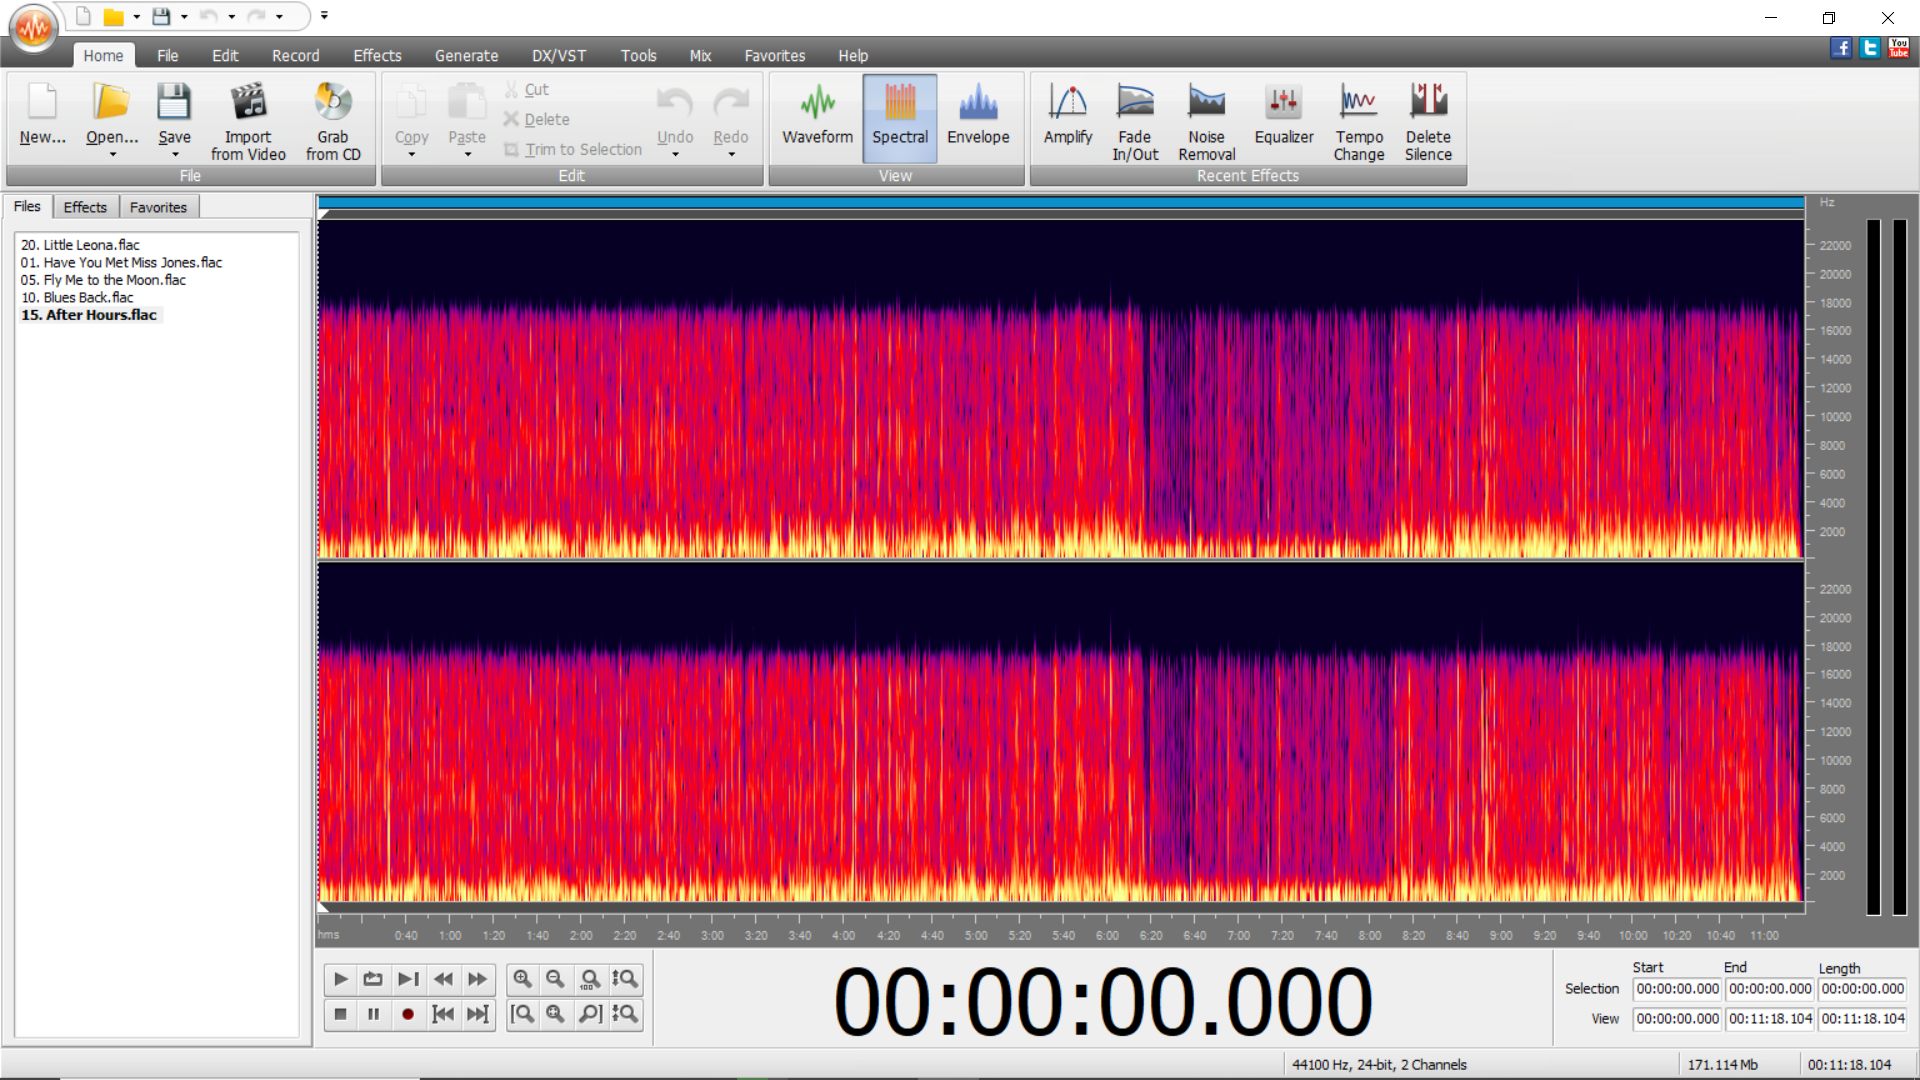Reset zoom to 100 percent
1920x1080 pixels.
tap(590, 980)
